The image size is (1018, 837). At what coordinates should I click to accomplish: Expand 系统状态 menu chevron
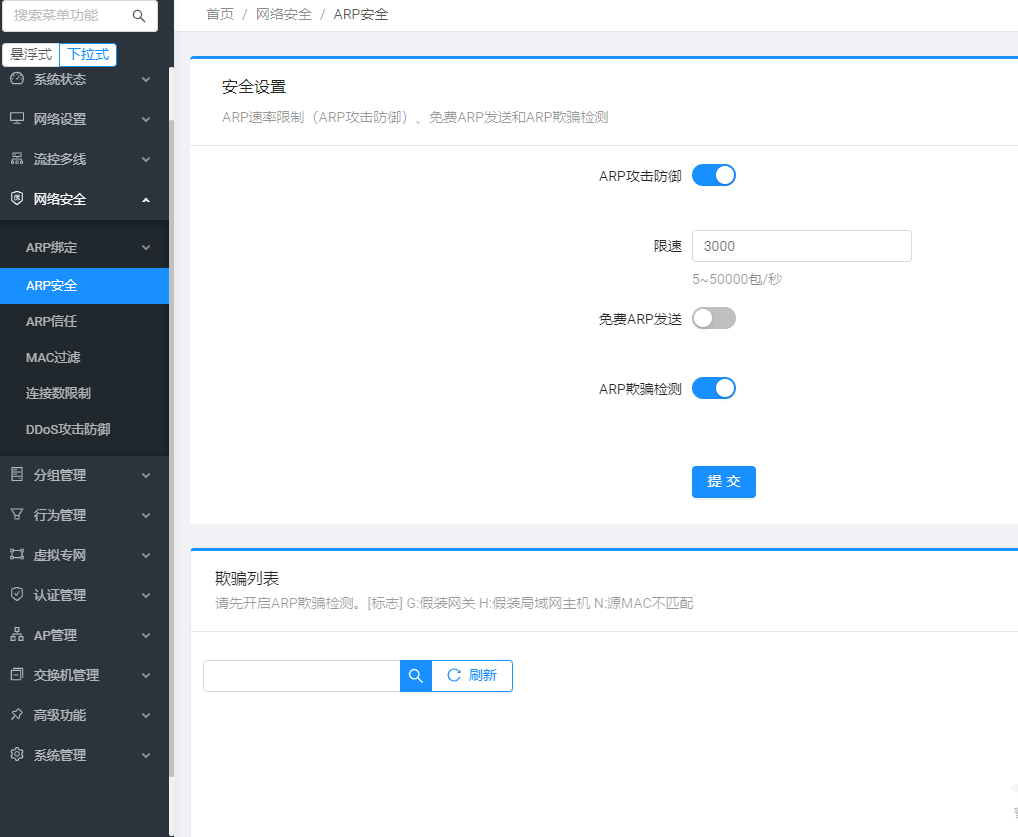[146, 79]
